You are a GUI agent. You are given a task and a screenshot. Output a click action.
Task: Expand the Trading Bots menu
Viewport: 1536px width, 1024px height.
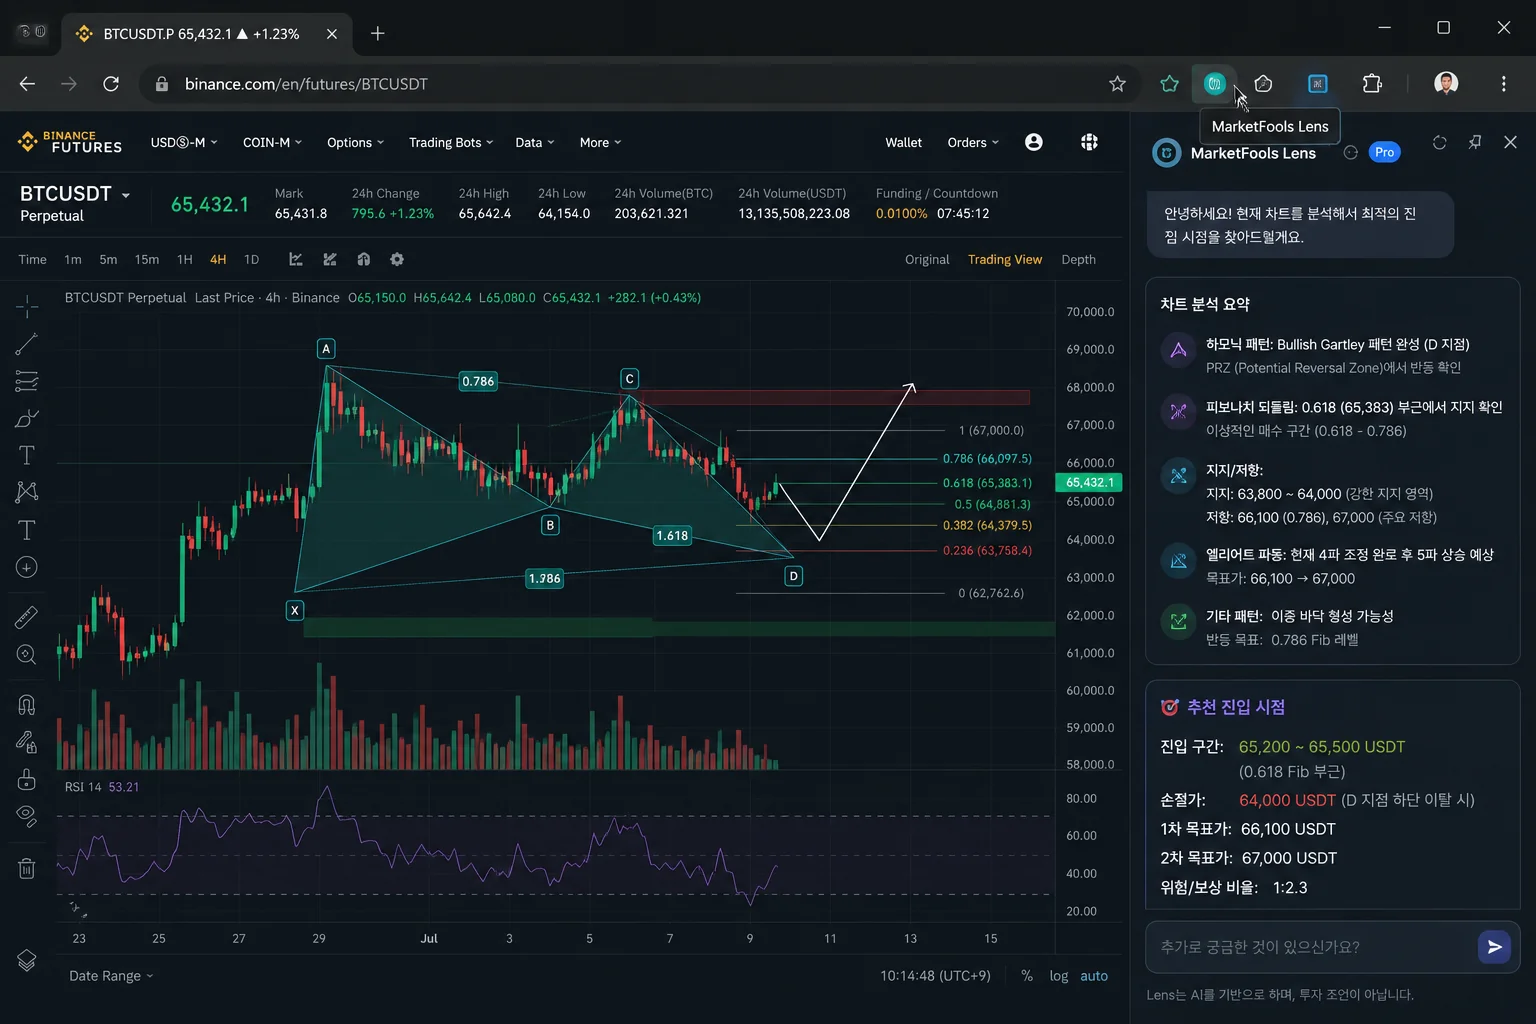[451, 142]
